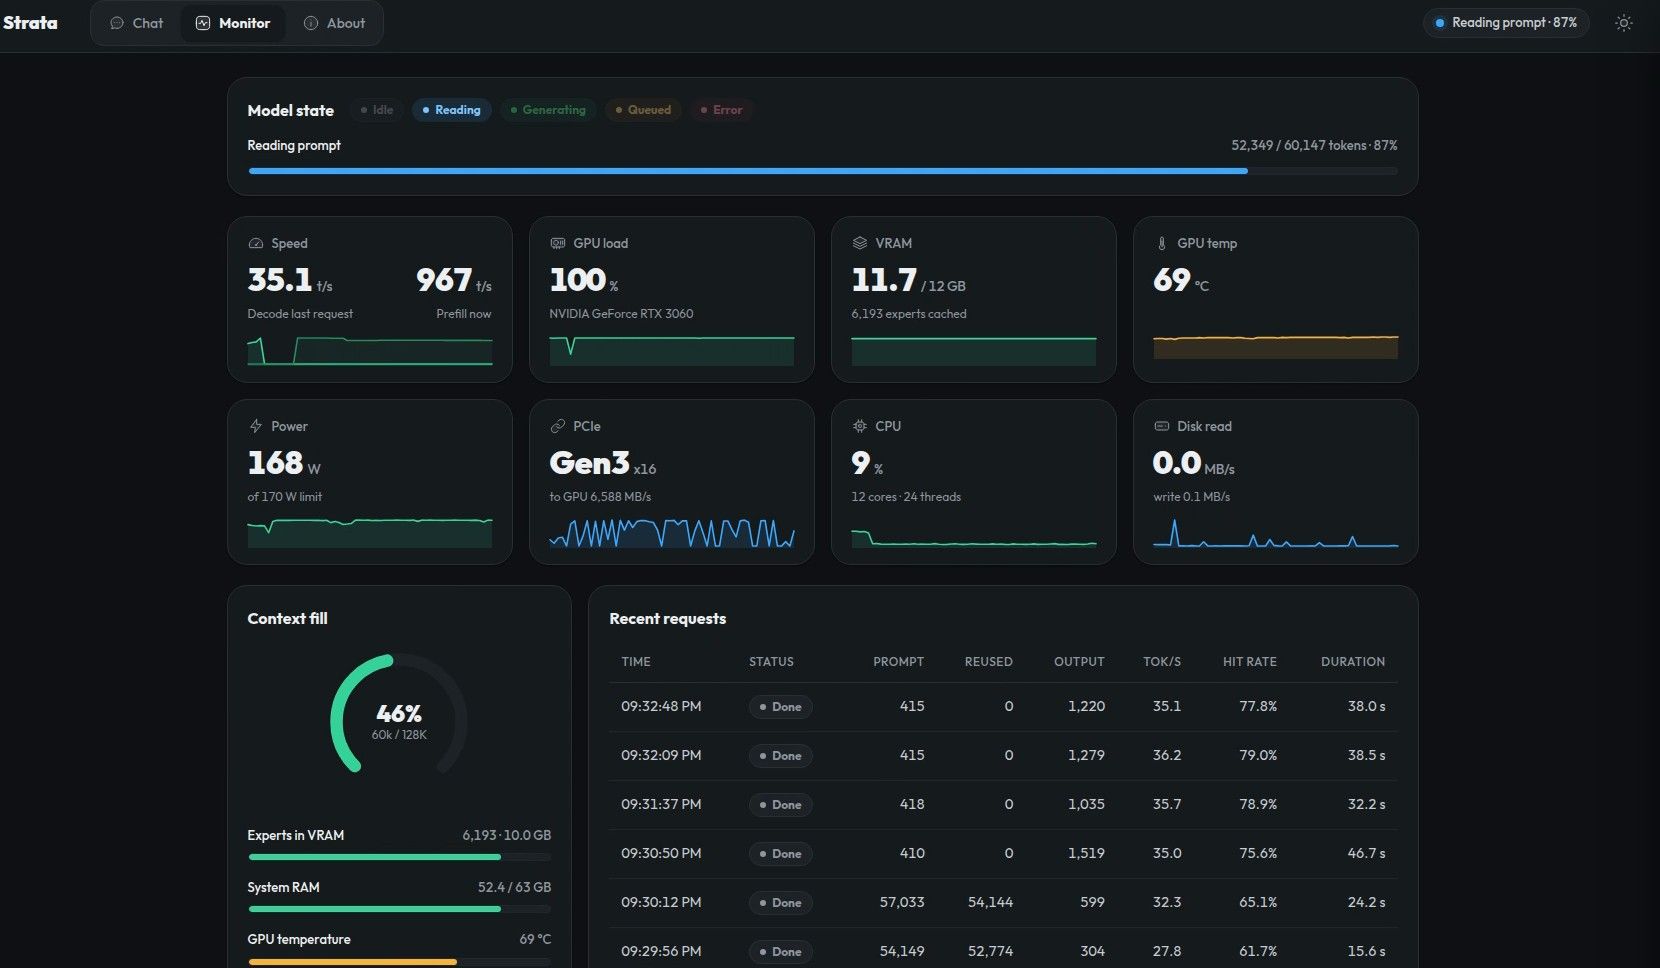The height and width of the screenshot is (968, 1660).
Task: Click the Disk read drive icon
Action: tap(1162, 426)
